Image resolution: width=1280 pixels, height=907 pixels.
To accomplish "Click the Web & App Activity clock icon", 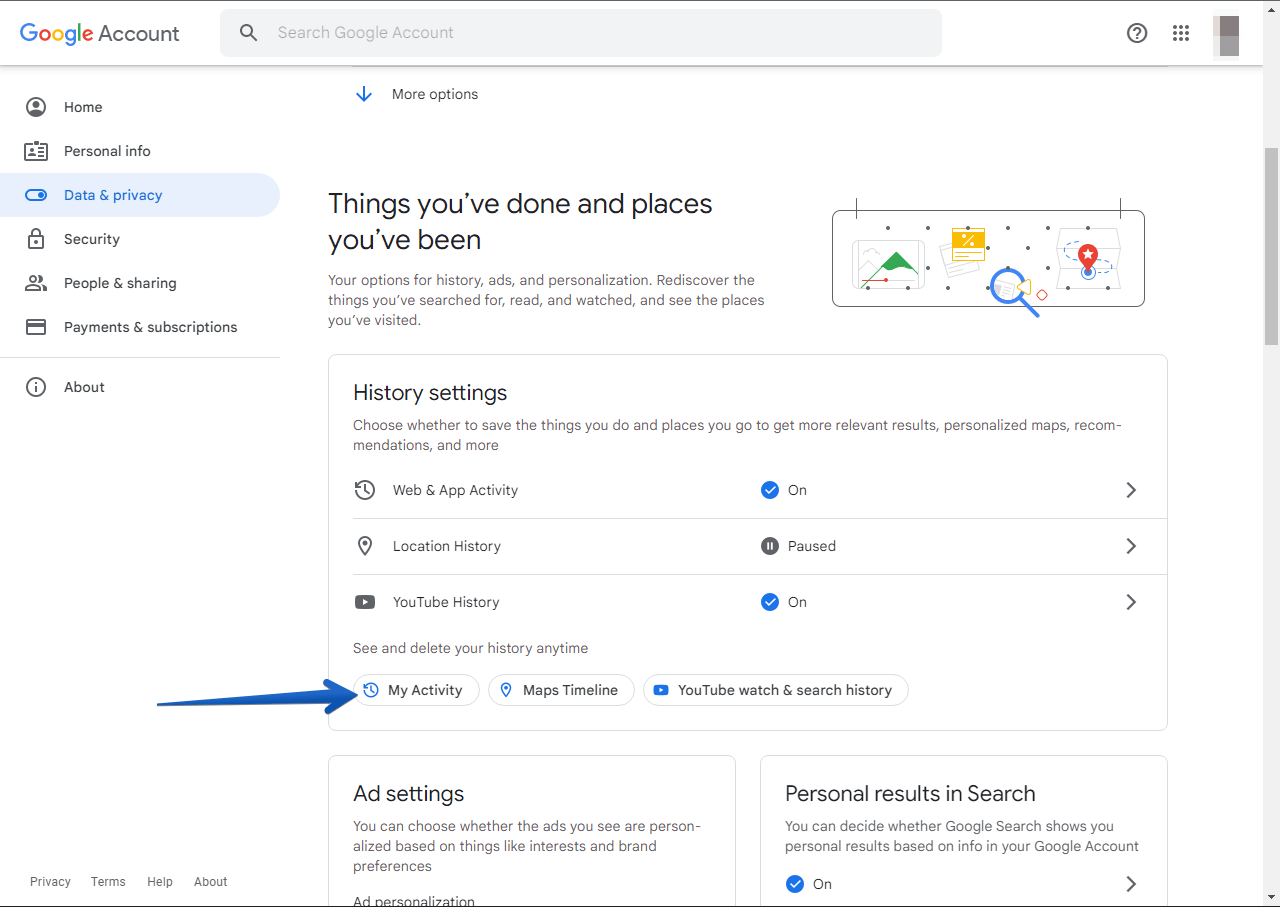I will (x=365, y=490).
